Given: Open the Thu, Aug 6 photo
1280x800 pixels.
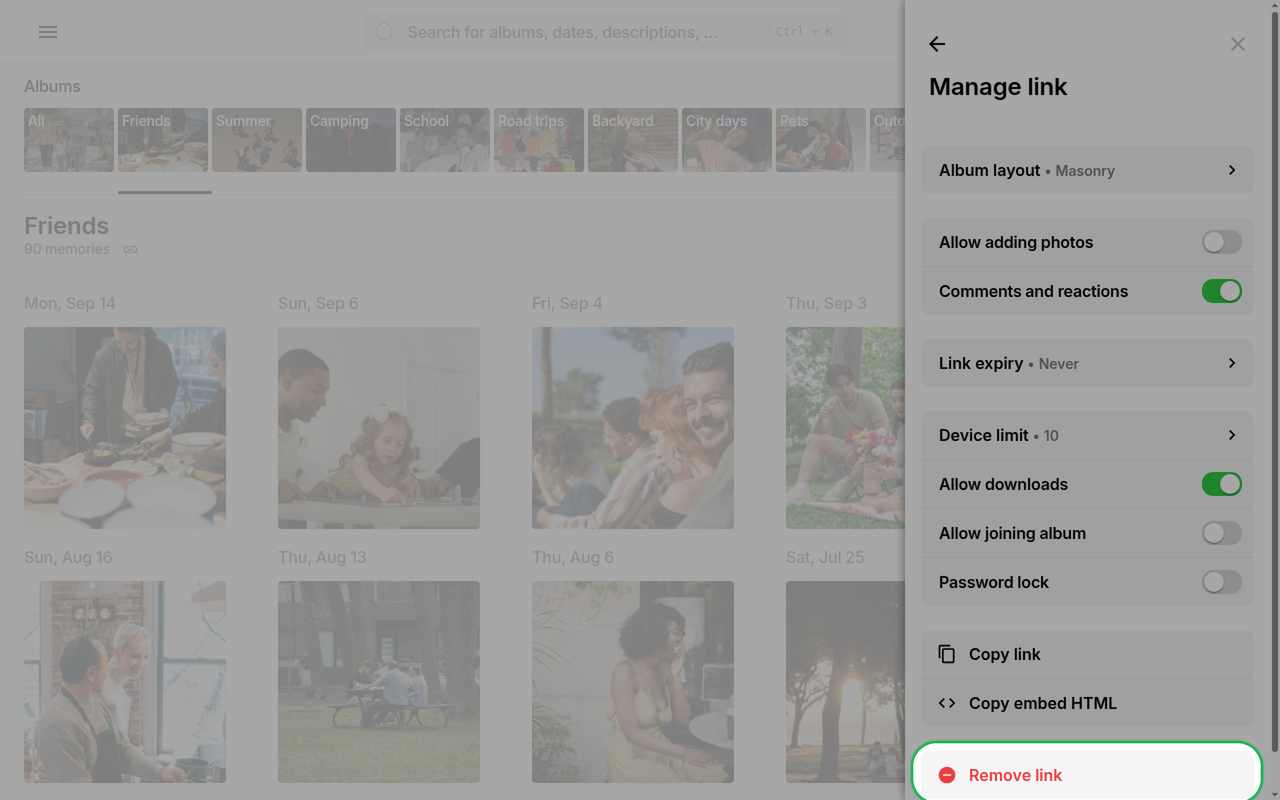Looking at the screenshot, I should click(633, 682).
